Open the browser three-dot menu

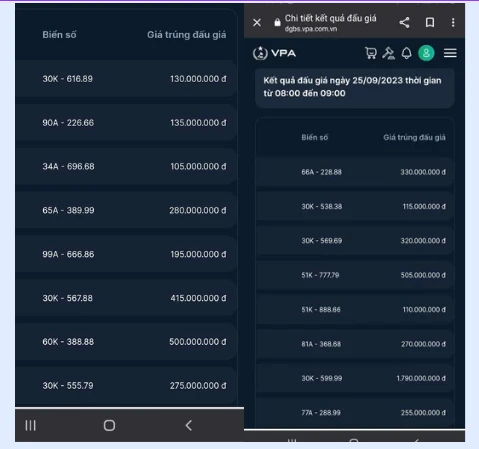[453, 23]
